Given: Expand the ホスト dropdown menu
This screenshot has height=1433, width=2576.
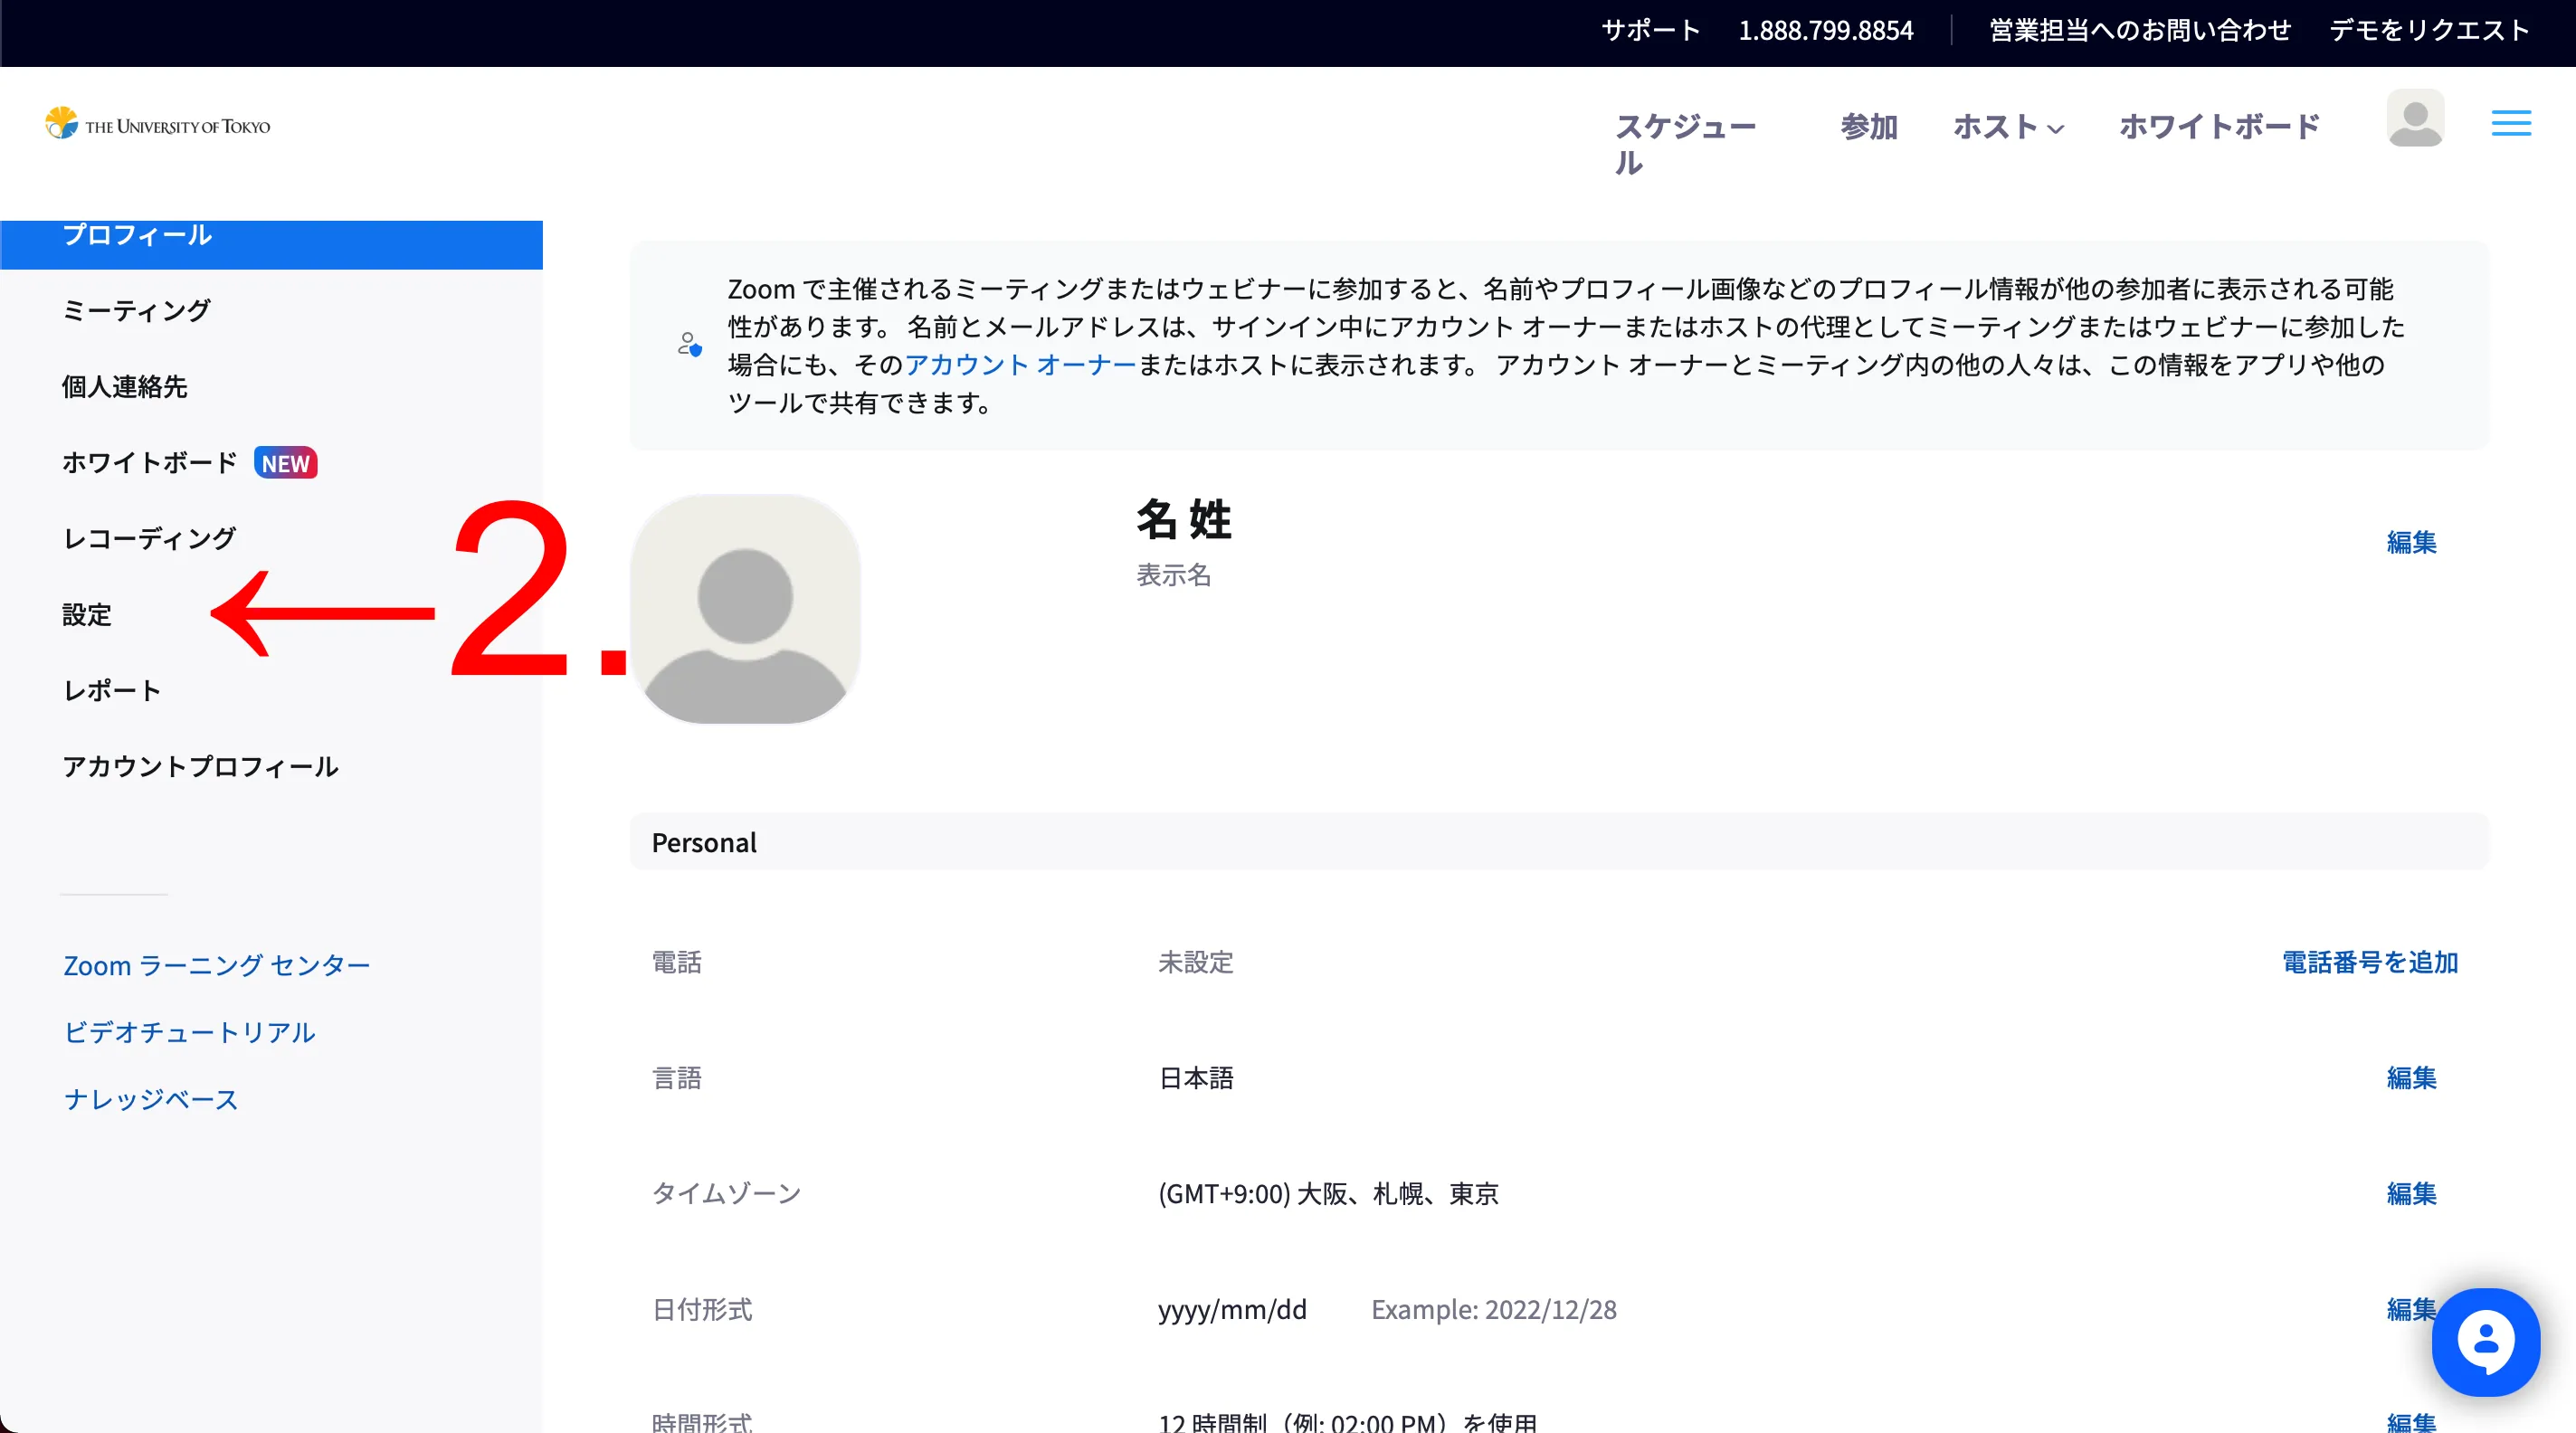Looking at the screenshot, I should coord(2007,127).
